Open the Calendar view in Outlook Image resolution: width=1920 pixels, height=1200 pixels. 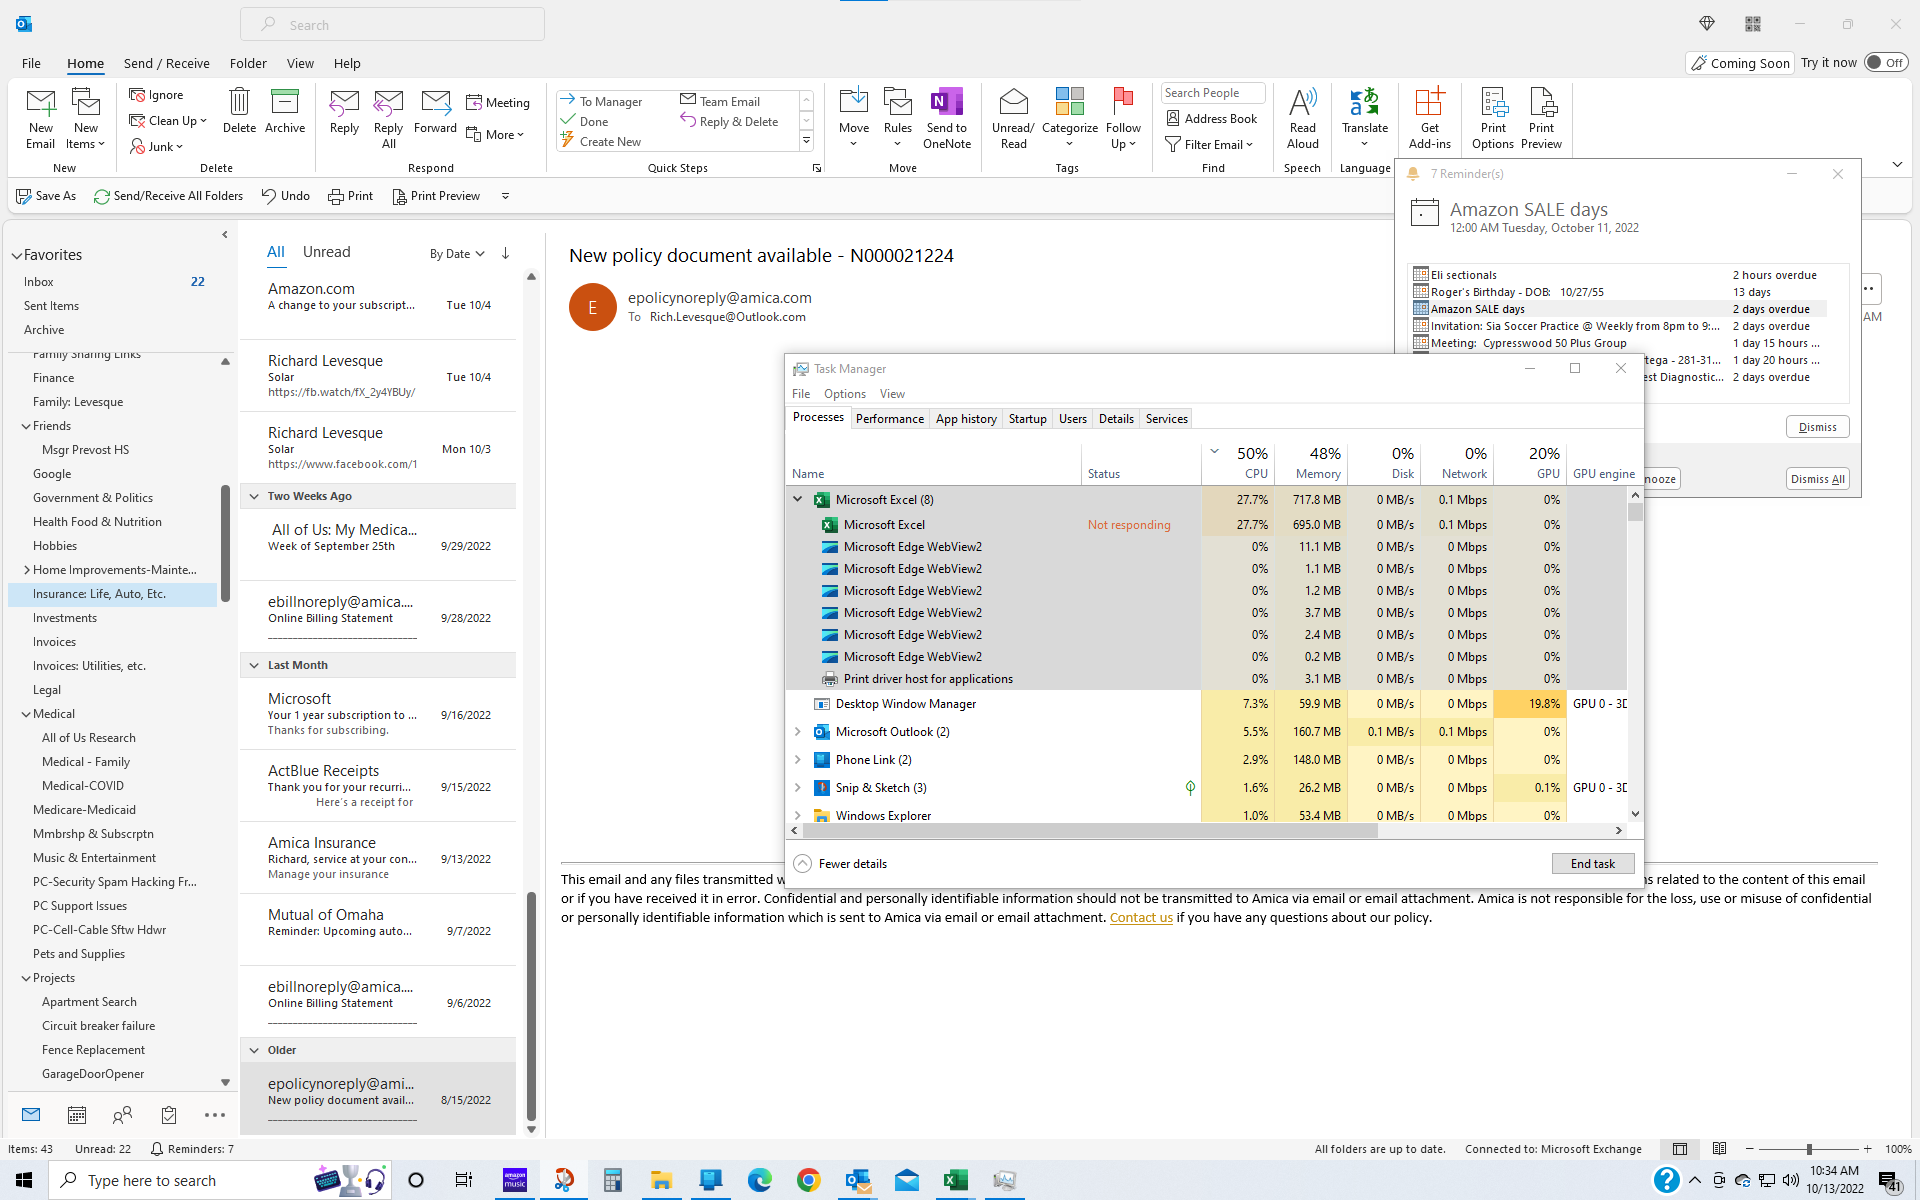click(x=77, y=1114)
